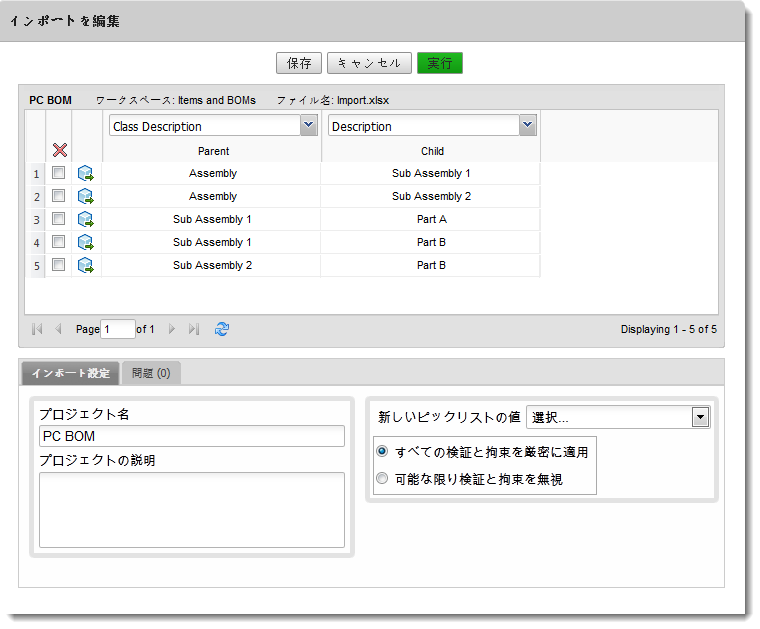The height and width of the screenshot is (629, 760).
Task: Click the Assembly parent cell in row 2
Action: click(212, 196)
